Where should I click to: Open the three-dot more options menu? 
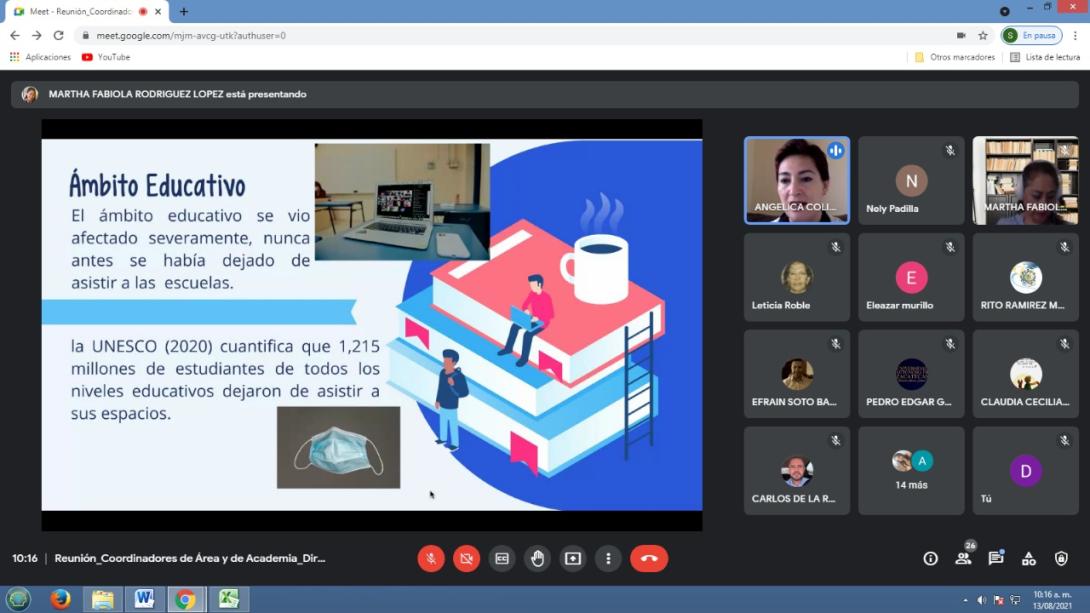click(608, 558)
